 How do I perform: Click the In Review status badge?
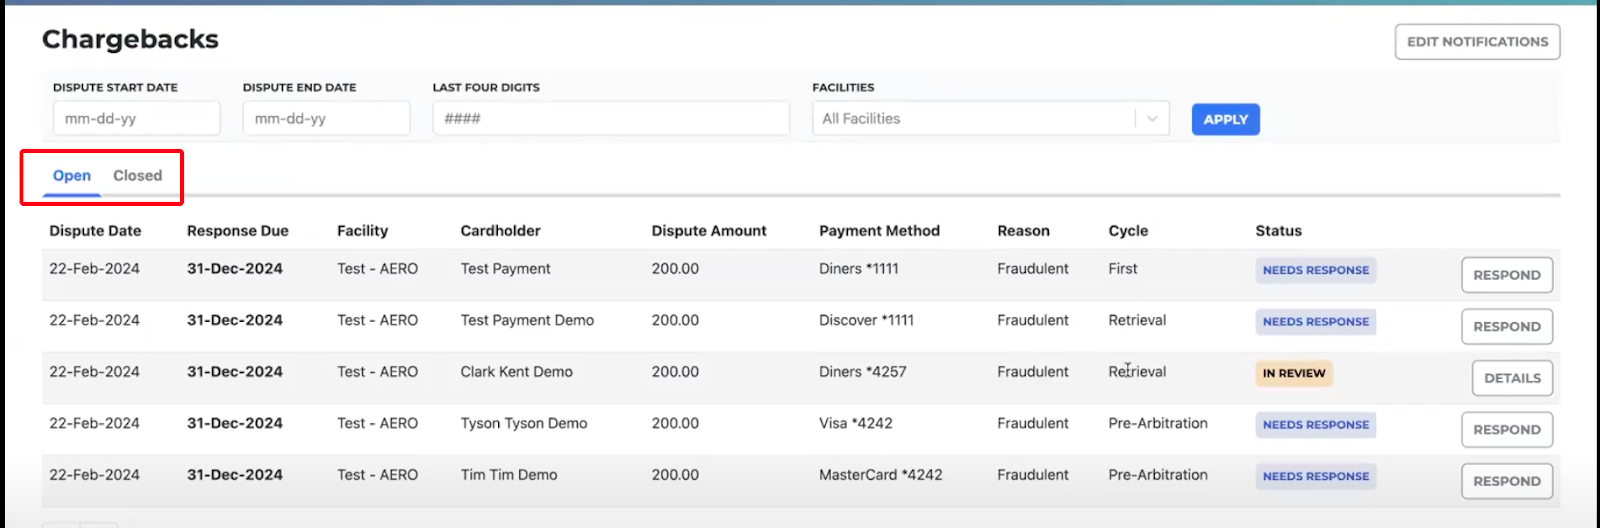tap(1294, 373)
